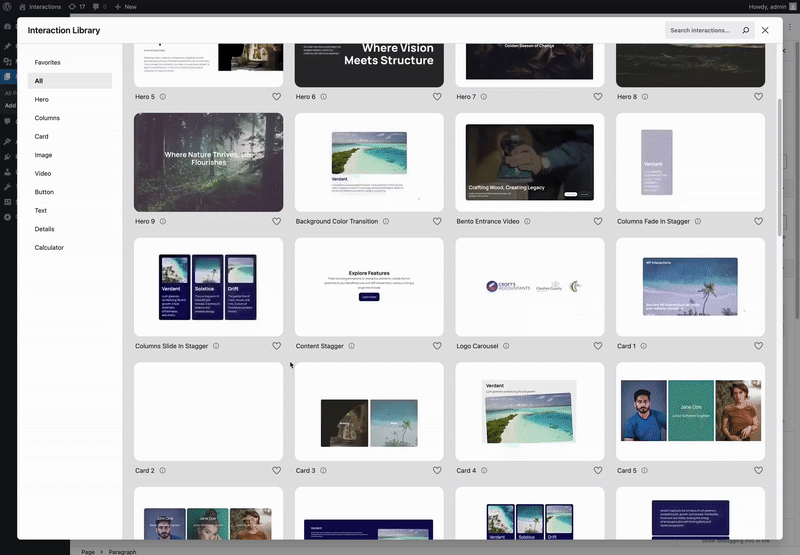The height and width of the screenshot is (555, 800).
Task: Select the Hero category
Action: [x=42, y=100]
